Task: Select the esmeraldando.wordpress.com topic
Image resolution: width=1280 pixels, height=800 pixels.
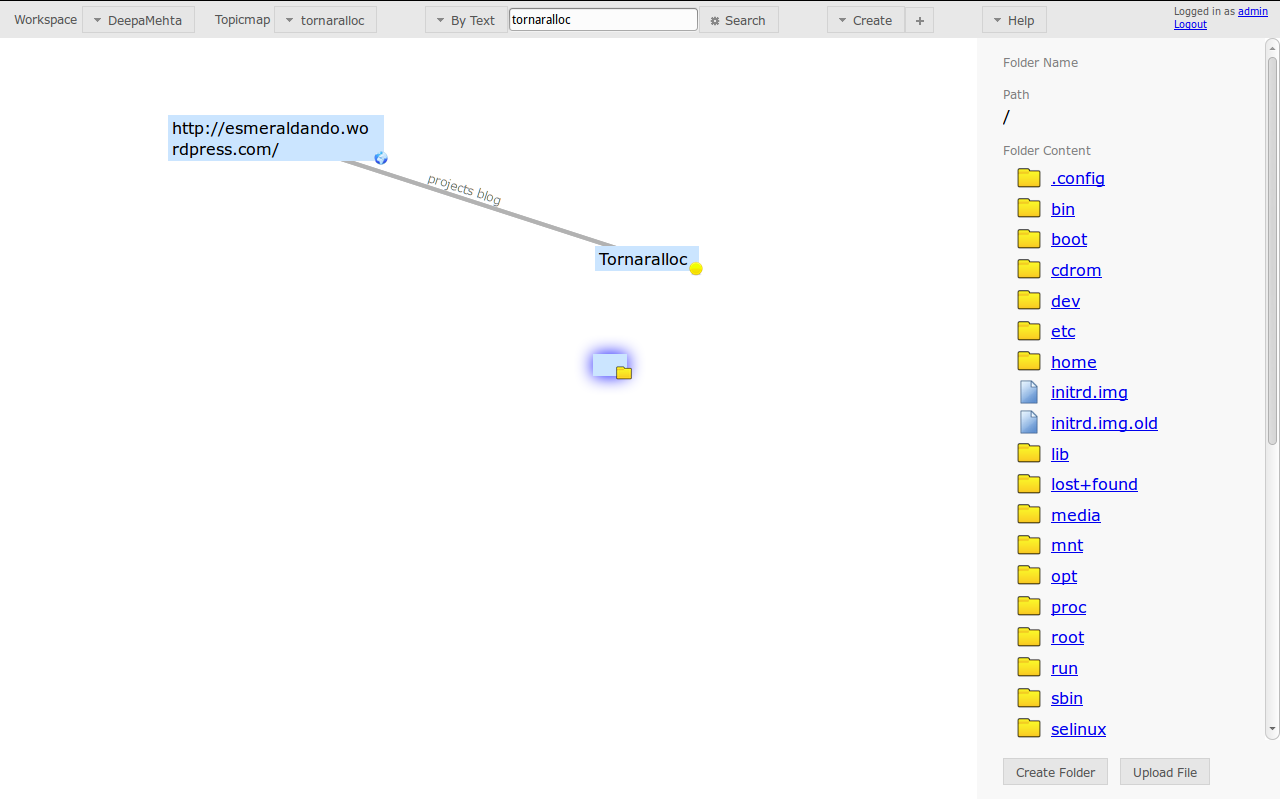Action: pyautogui.click(x=276, y=138)
